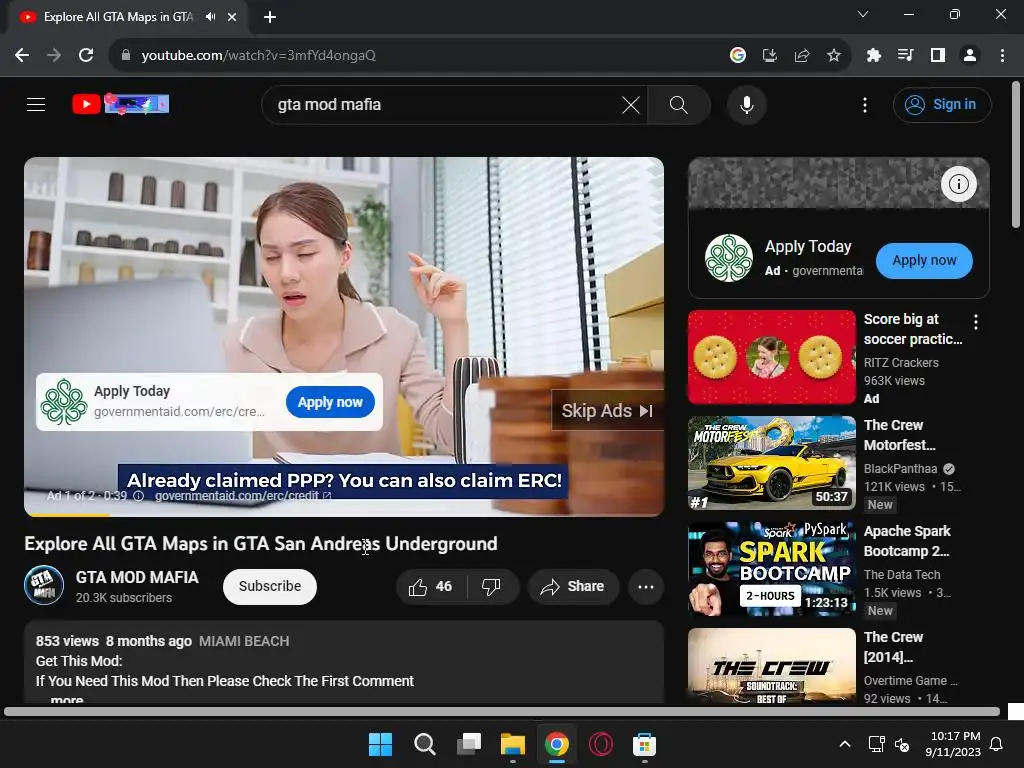Open tab search chevron

coord(863,14)
